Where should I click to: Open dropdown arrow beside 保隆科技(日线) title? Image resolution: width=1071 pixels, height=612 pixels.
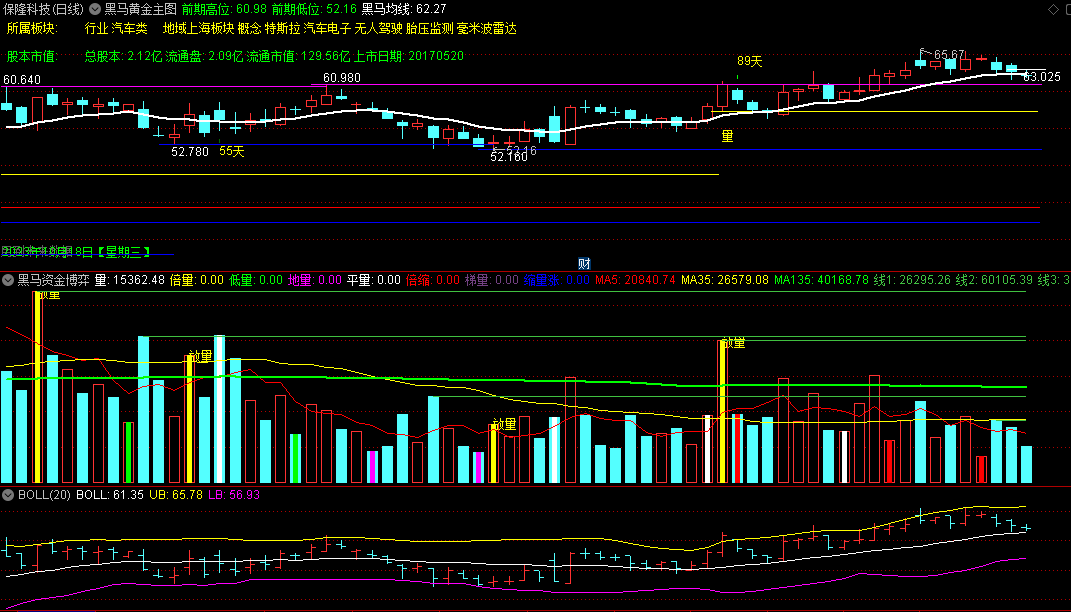(x=95, y=9)
